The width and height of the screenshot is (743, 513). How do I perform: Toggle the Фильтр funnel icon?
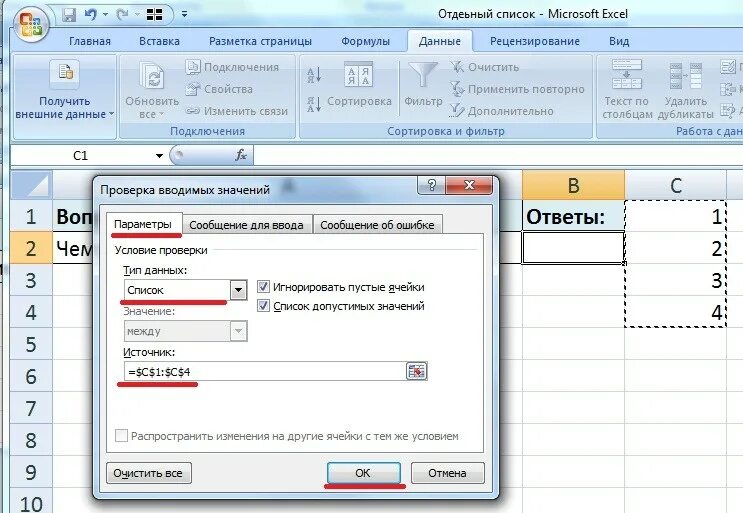click(x=423, y=76)
